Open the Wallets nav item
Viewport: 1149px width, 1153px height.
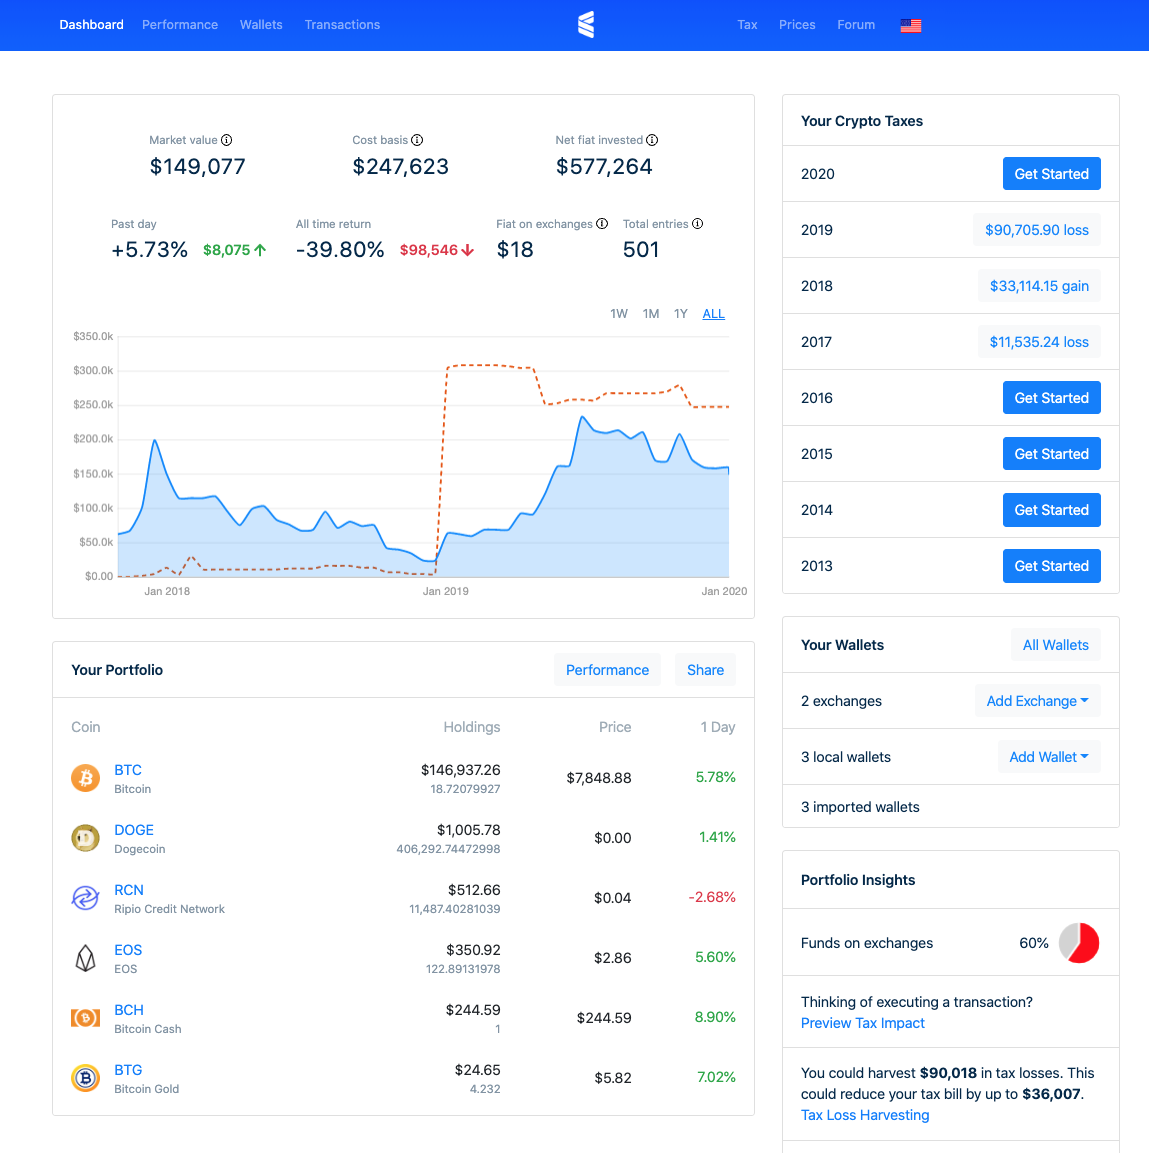coord(261,25)
